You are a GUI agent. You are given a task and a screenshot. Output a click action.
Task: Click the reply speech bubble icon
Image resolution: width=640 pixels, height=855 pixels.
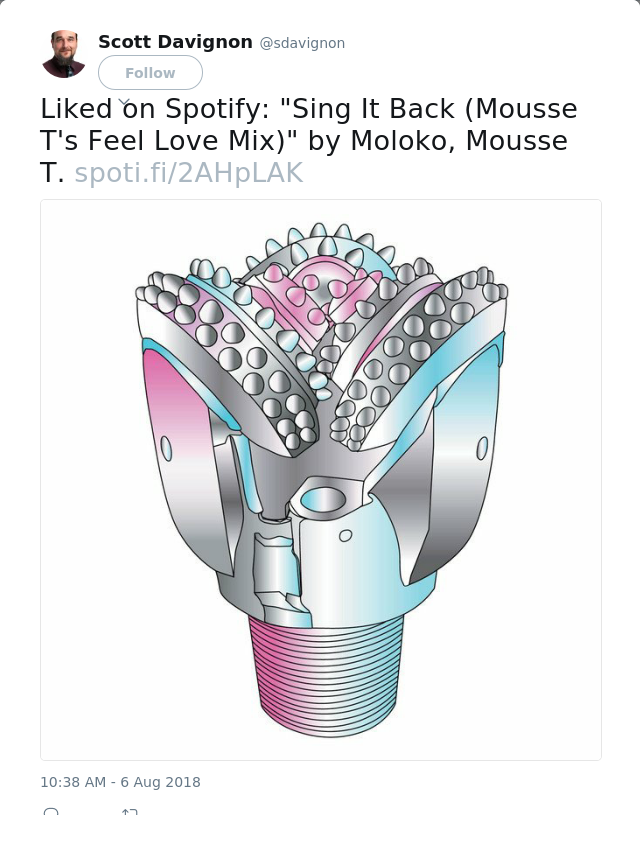(x=51, y=811)
